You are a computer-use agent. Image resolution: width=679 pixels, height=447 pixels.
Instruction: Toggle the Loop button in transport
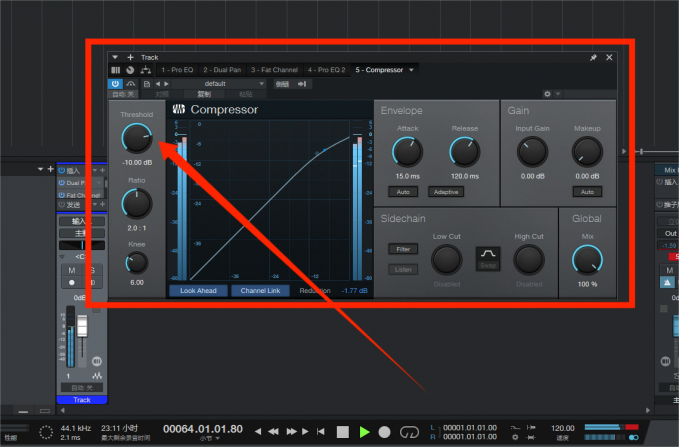(409, 431)
